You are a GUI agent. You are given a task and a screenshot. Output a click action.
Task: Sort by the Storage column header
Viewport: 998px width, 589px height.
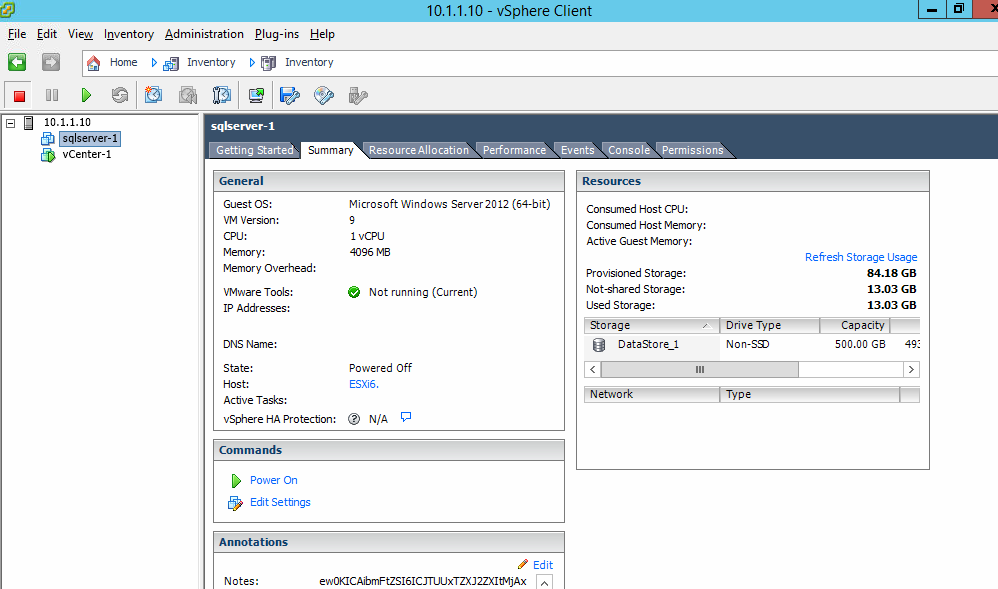click(651, 325)
